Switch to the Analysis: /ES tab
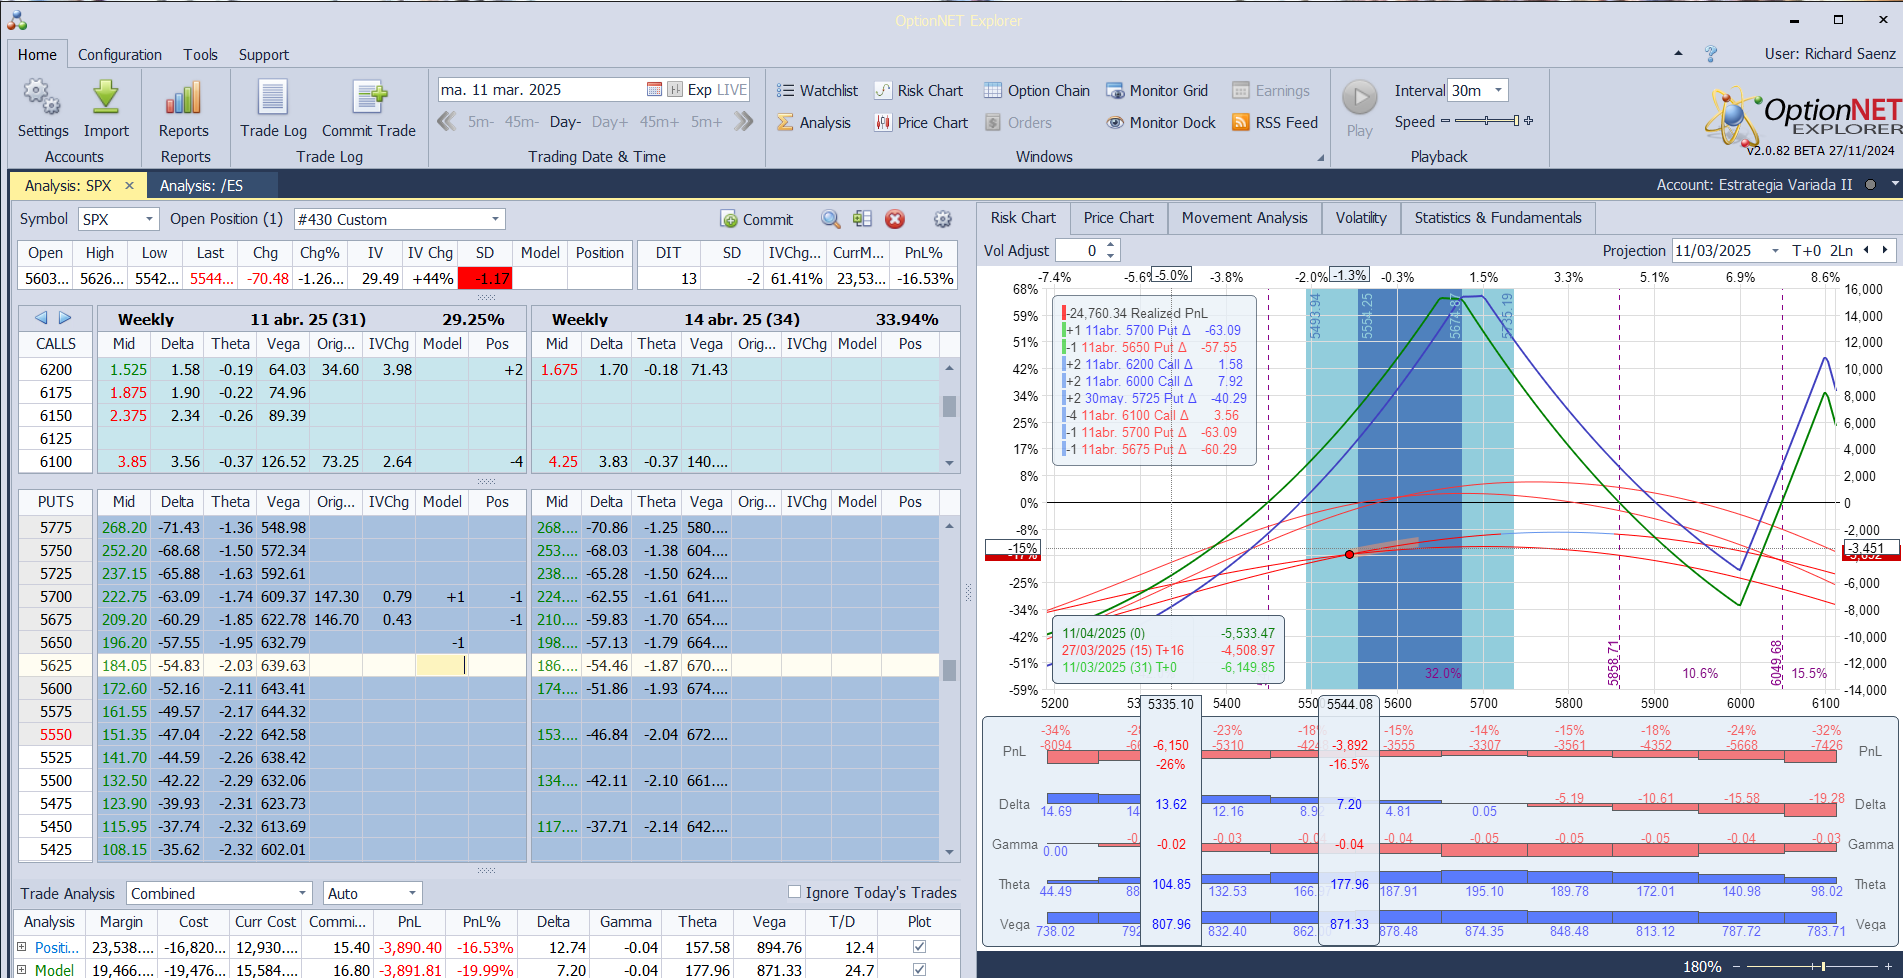The width and height of the screenshot is (1903, 978). pos(201,185)
